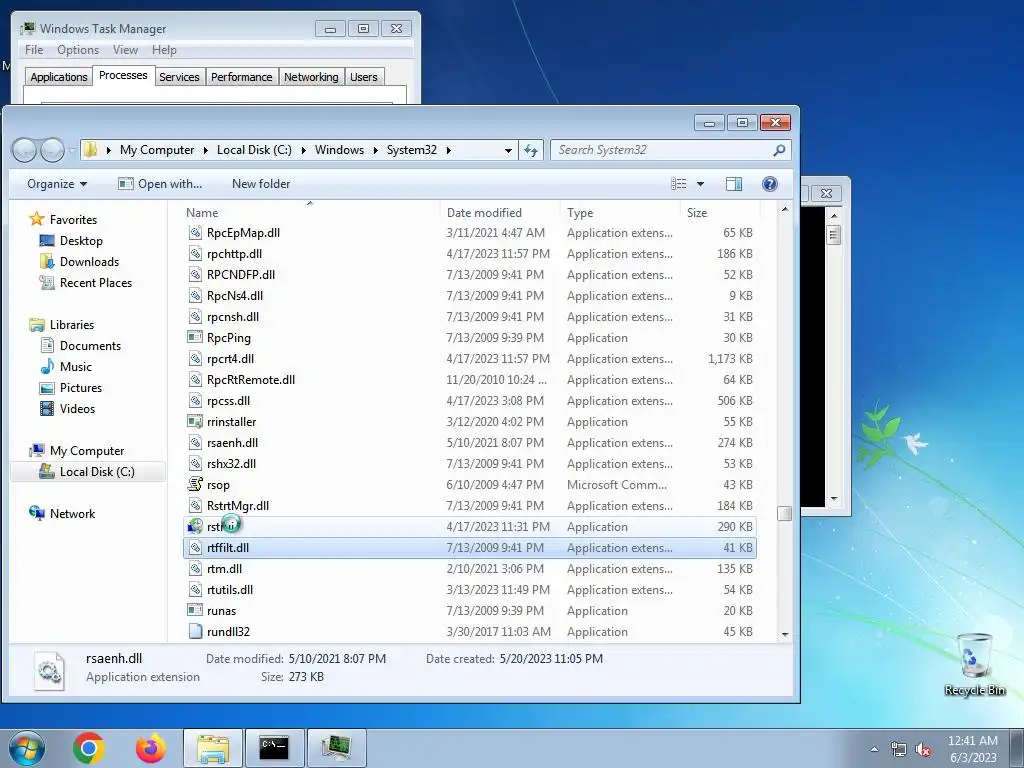
Task: Click the Forward navigation arrow in Explorer
Action: click(x=52, y=150)
